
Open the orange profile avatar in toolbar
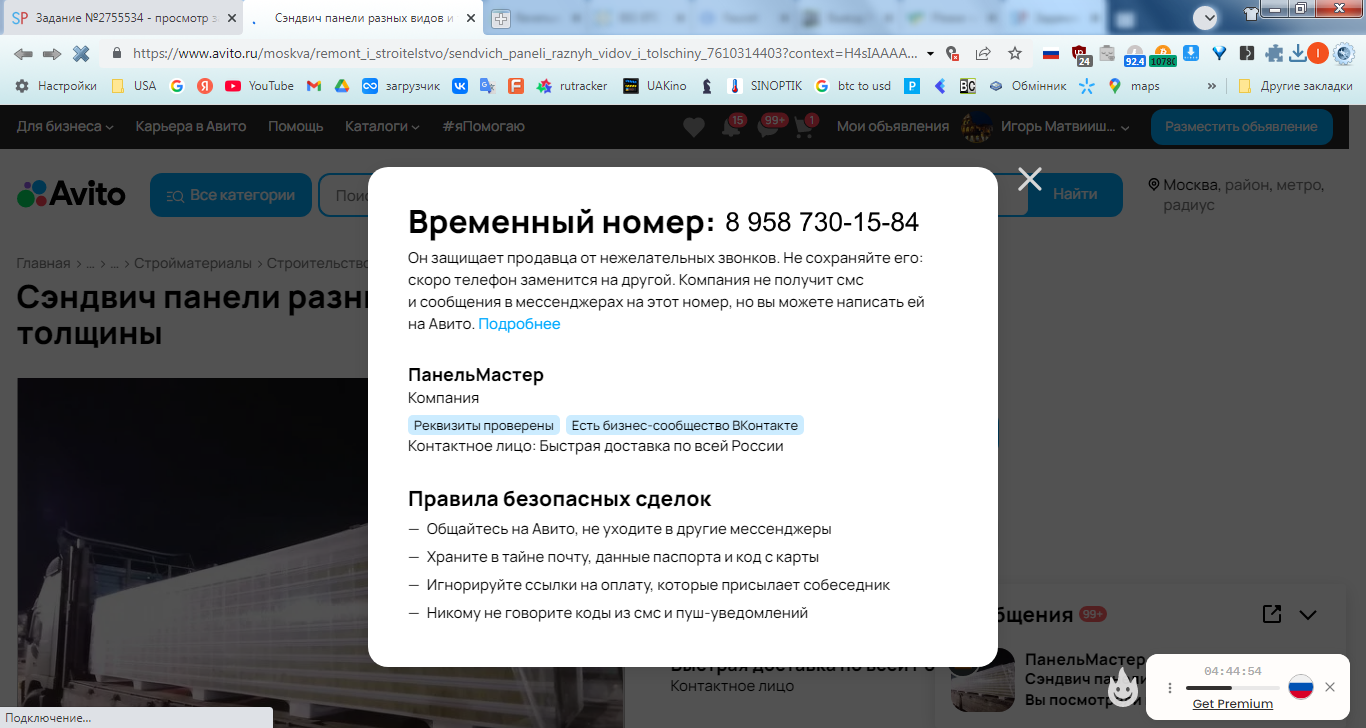click(1318, 53)
